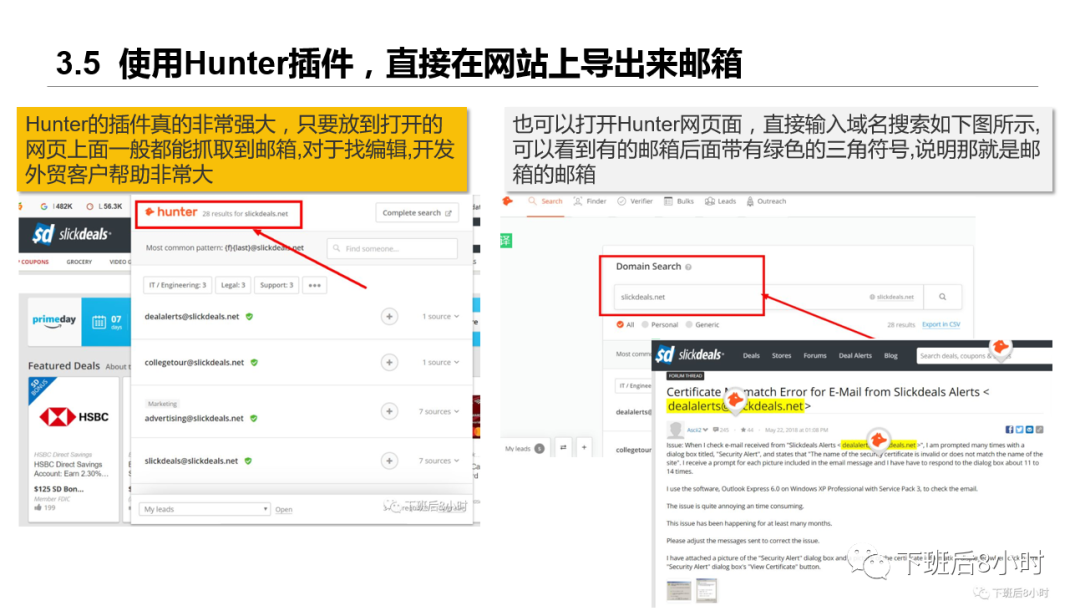Click the Facebook share icon on the forum thread
Screen dimensions: 1080x611
pyautogui.click(x=1008, y=427)
